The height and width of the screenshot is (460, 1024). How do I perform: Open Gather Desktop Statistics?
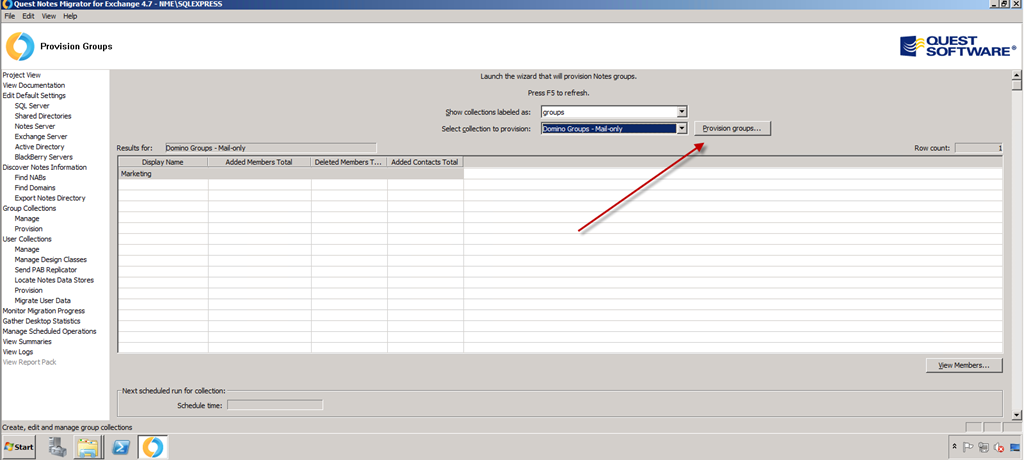pyautogui.click(x=42, y=321)
